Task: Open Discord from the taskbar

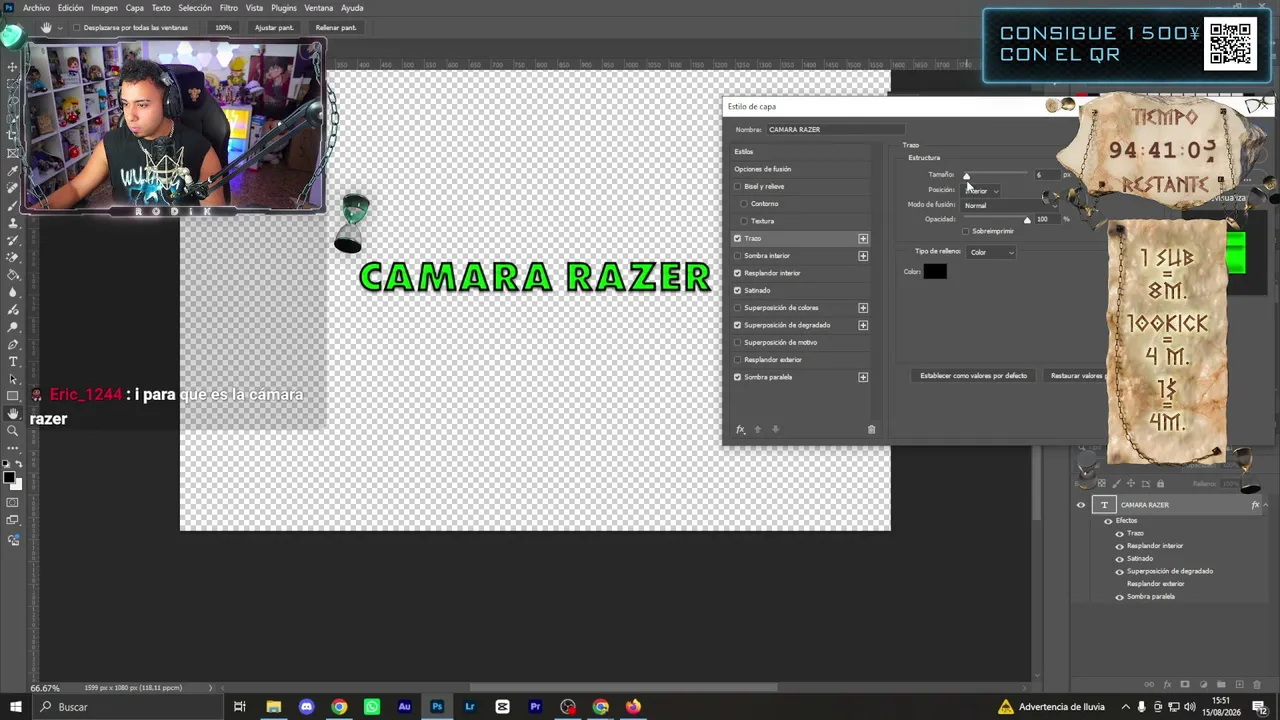Action: [x=306, y=707]
